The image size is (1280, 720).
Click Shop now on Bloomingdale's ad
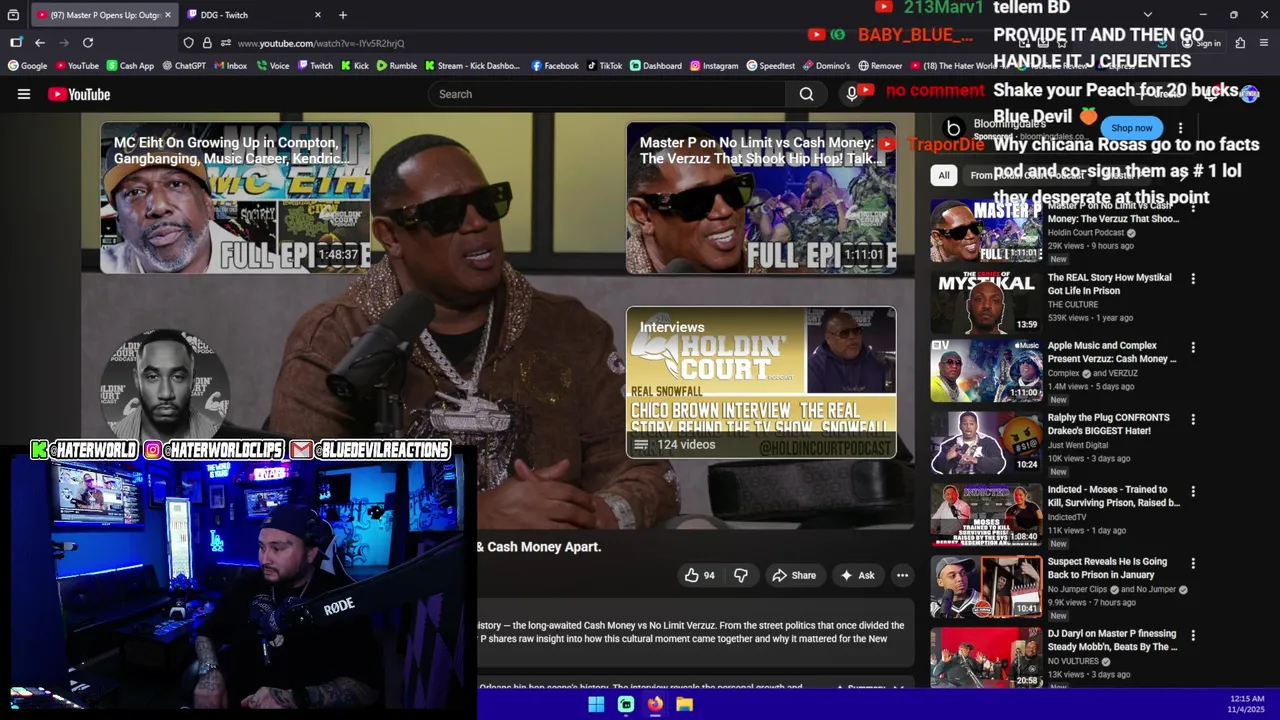[x=1131, y=128]
